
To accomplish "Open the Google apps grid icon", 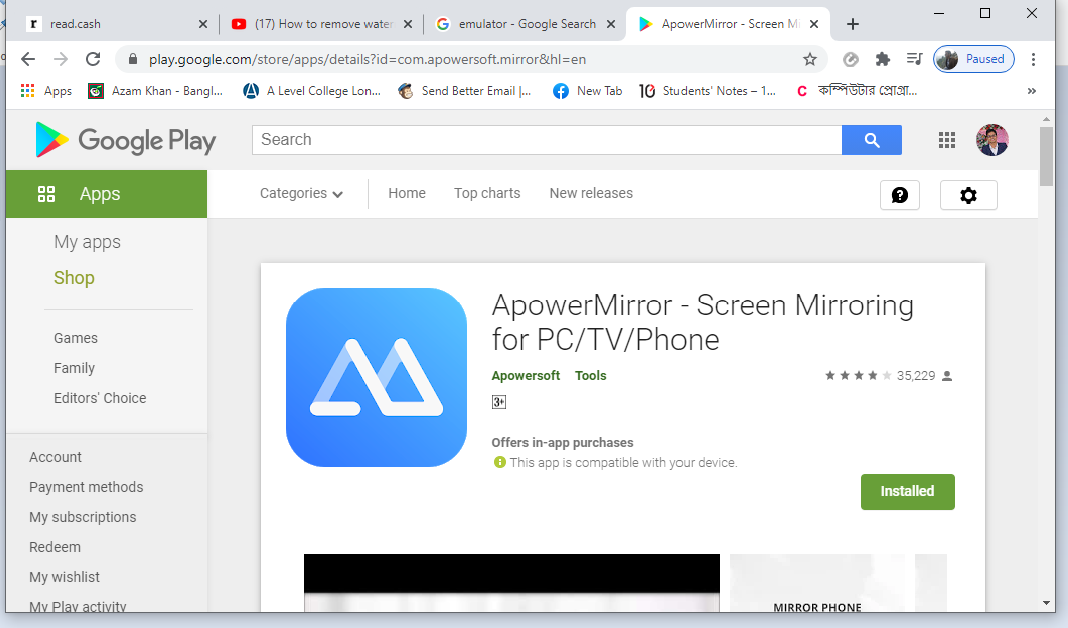I will coord(947,140).
